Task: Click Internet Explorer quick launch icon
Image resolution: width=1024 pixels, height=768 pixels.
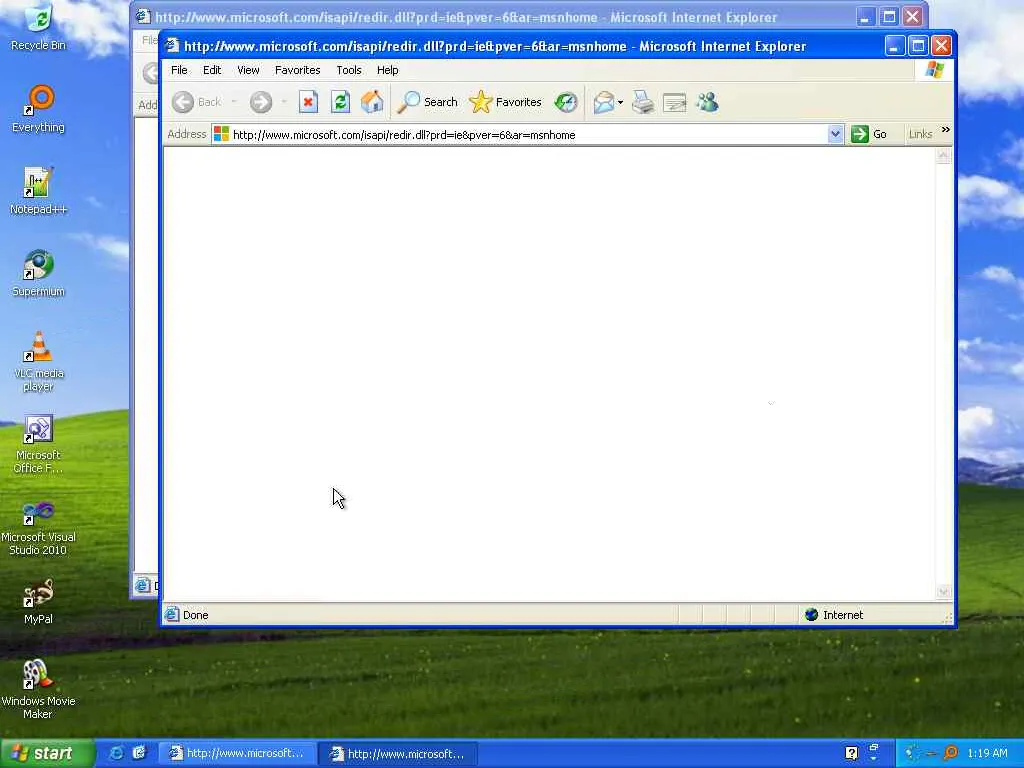Action: pos(116,753)
